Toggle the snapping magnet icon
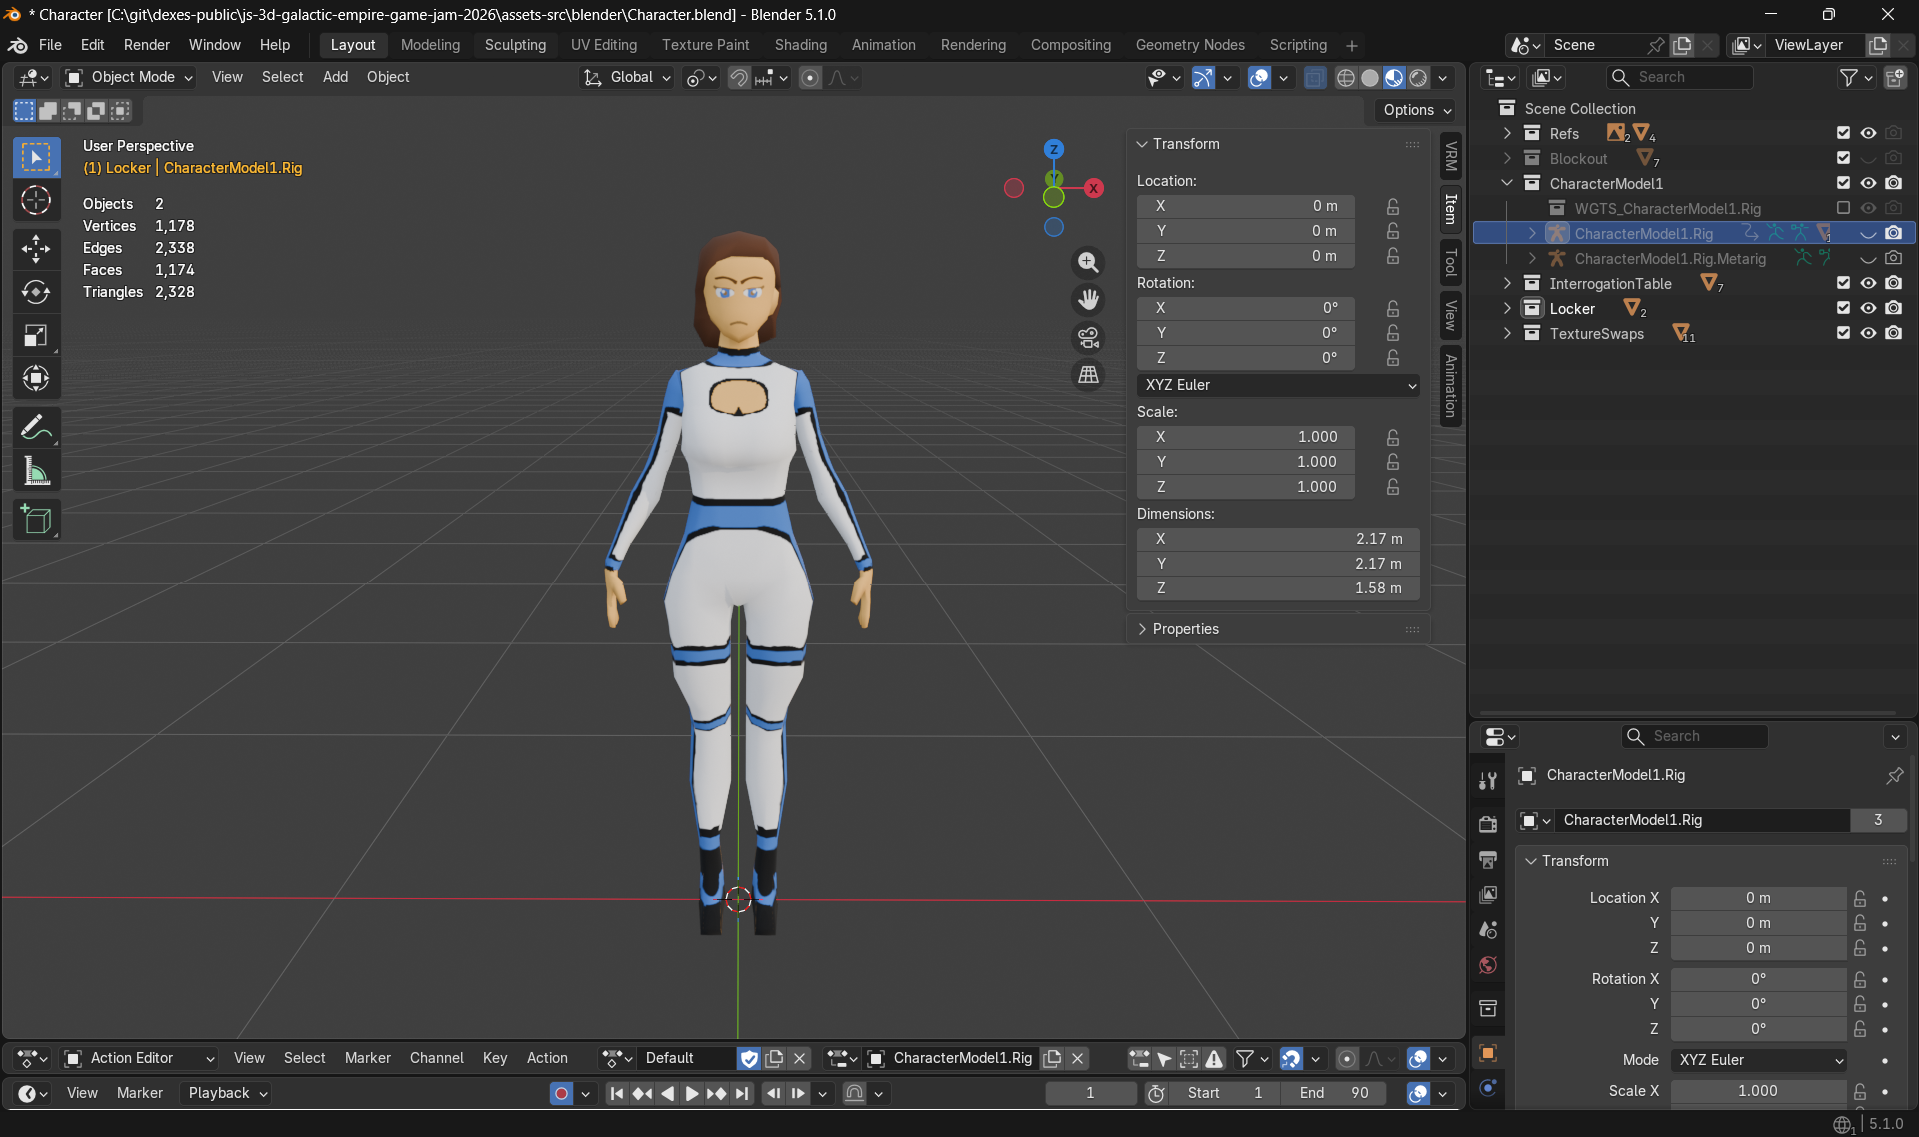1919x1137 pixels. (x=738, y=78)
